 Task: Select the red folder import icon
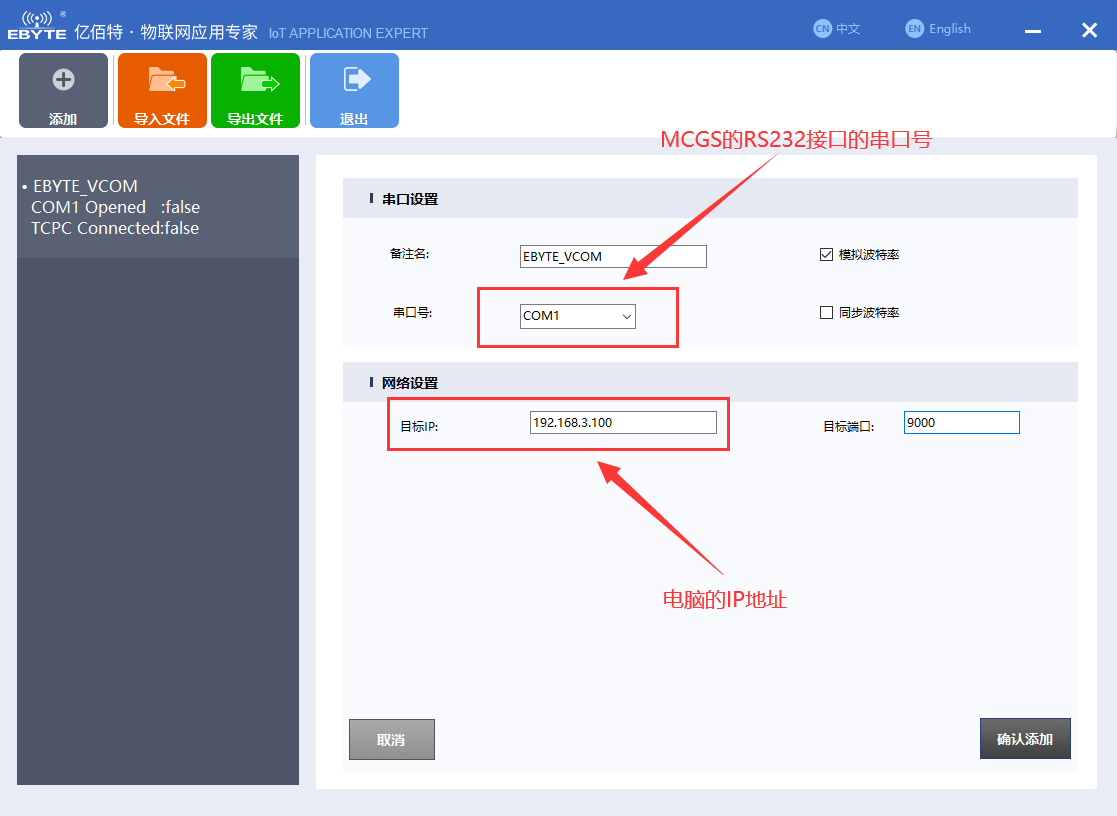click(x=161, y=82)
